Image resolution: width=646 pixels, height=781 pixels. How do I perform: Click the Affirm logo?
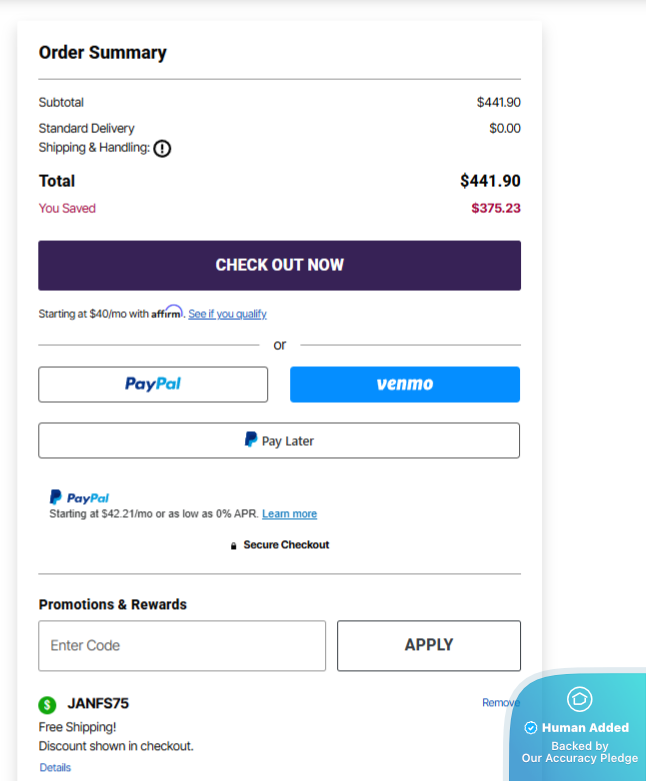pos(167,312)
